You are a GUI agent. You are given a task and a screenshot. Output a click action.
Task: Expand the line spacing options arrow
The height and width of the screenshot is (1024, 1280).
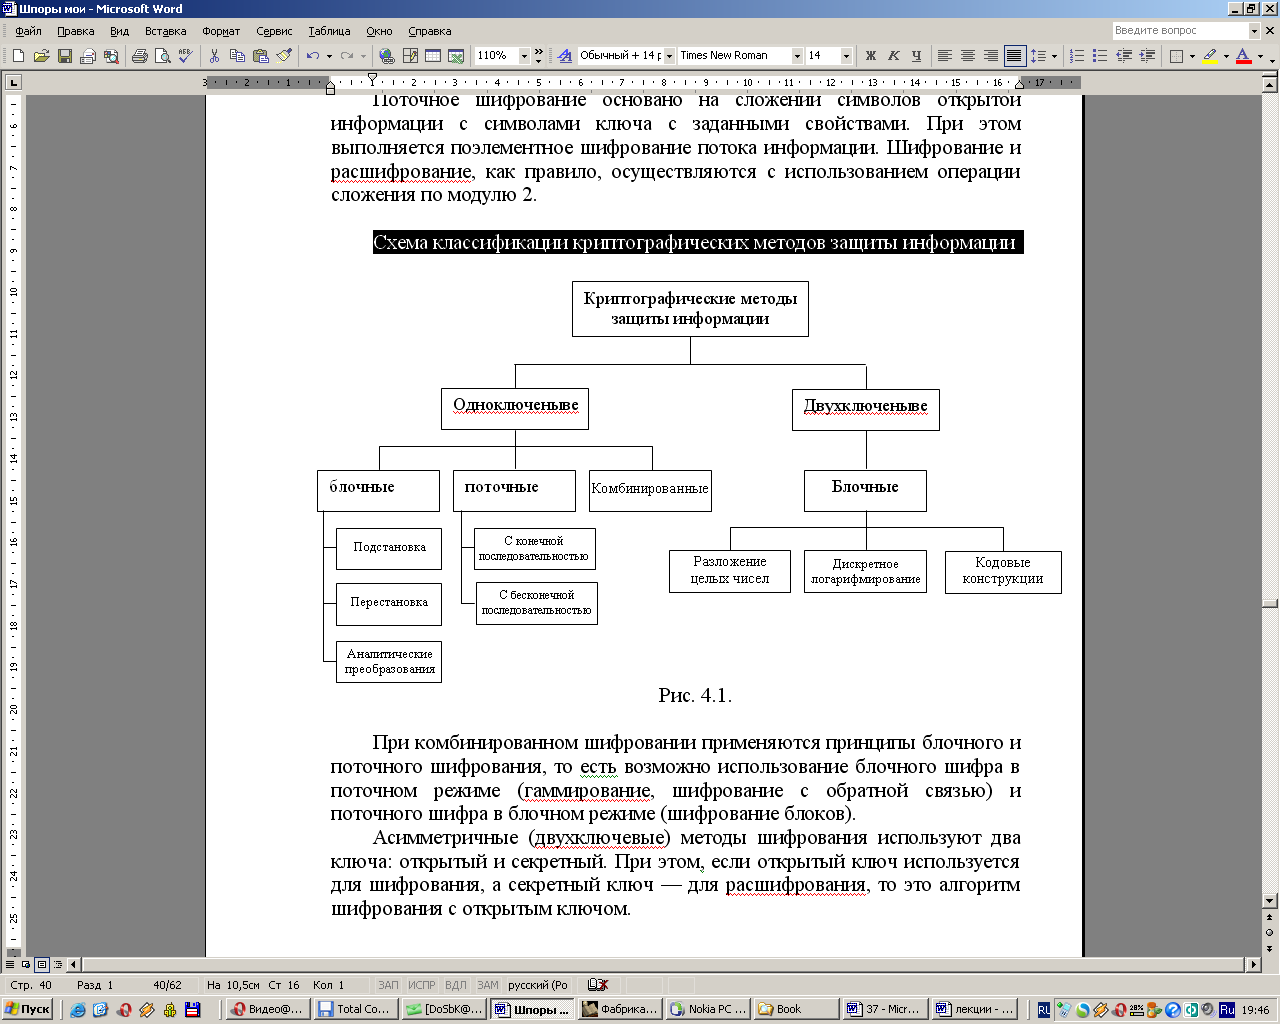[1054, 56]
